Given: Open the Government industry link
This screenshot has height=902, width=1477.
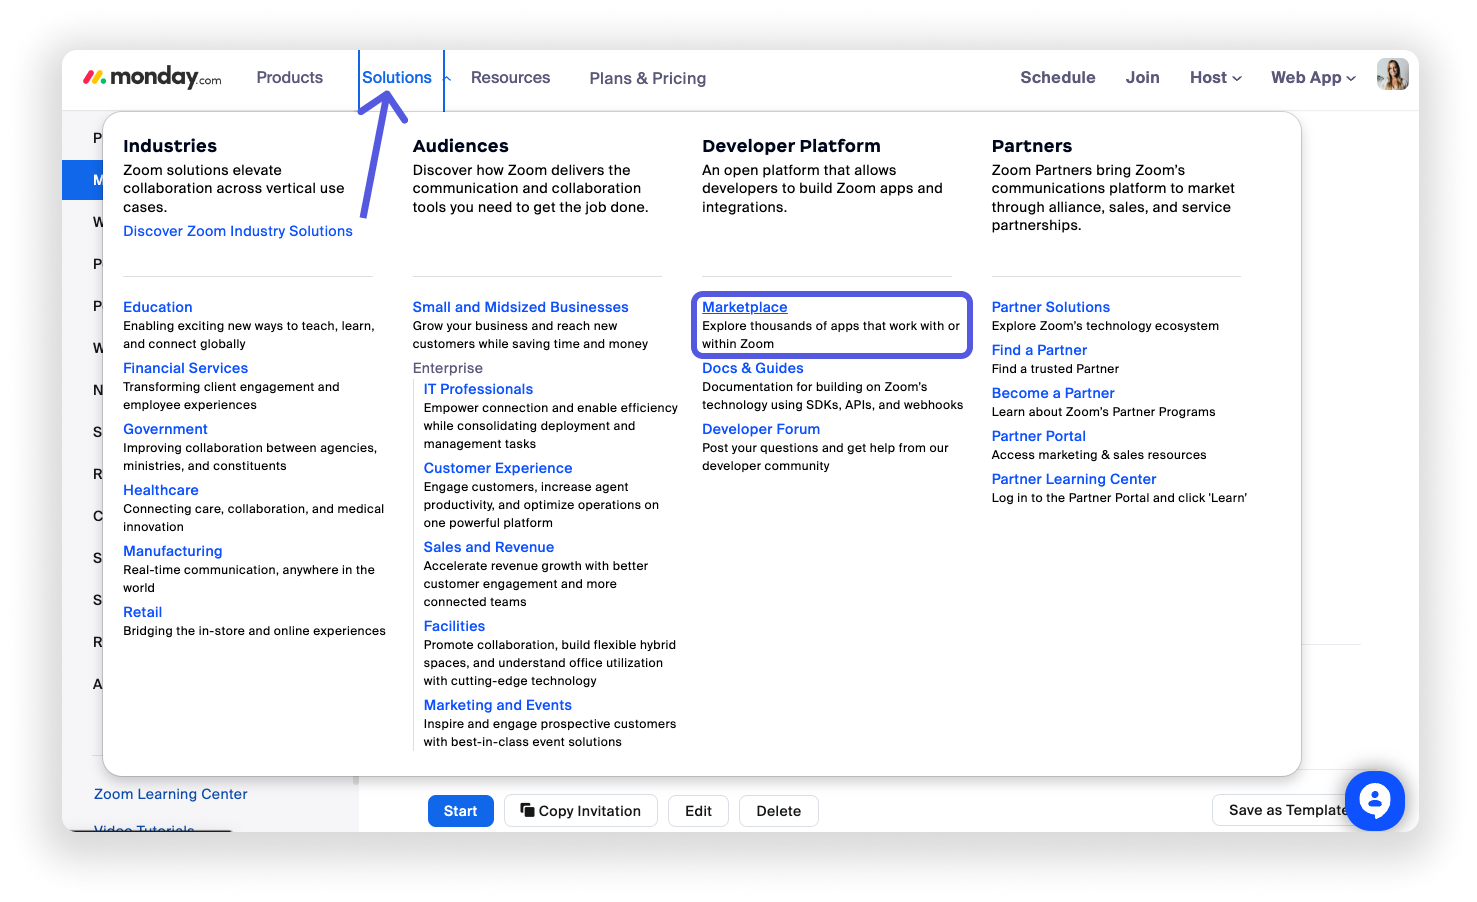Looking at the screenshot, I should coord(165,429).
